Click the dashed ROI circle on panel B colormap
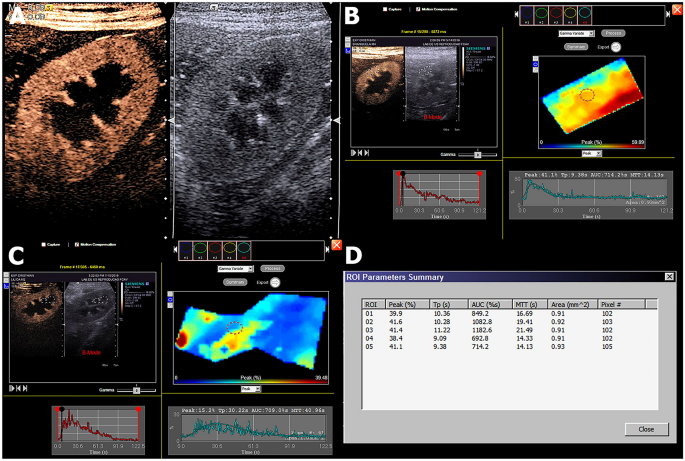This screenshot has width=685, height=461. [589, 95]
